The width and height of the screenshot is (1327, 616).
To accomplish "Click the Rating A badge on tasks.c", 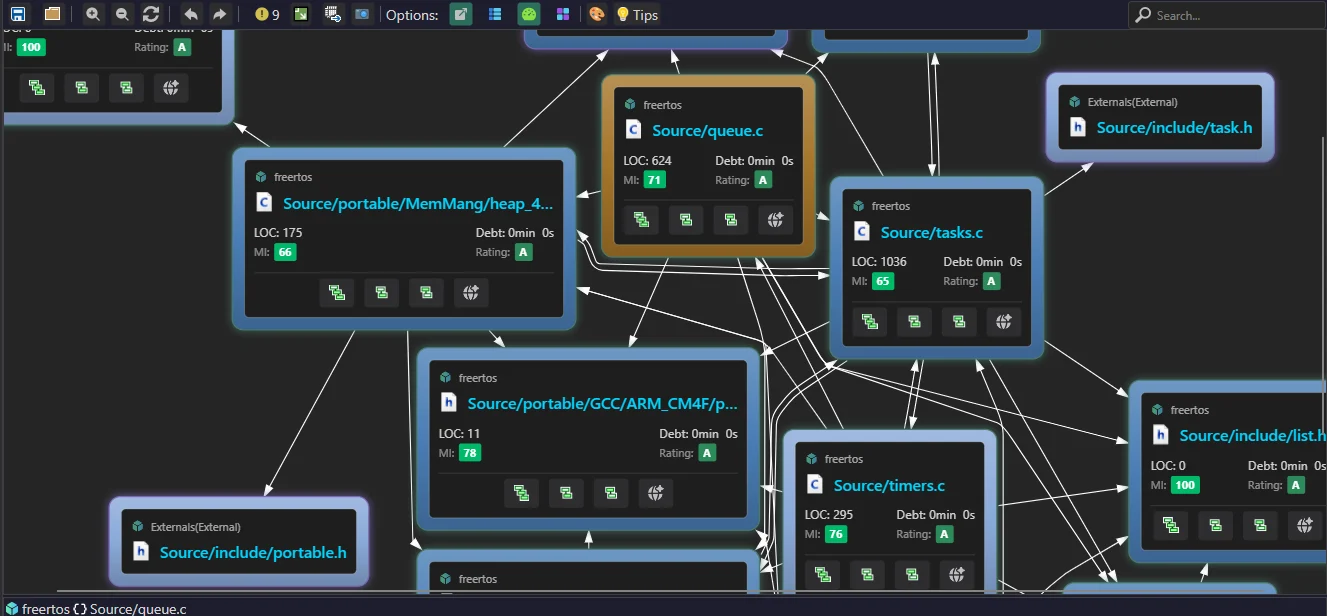I will tap(991, 282).
